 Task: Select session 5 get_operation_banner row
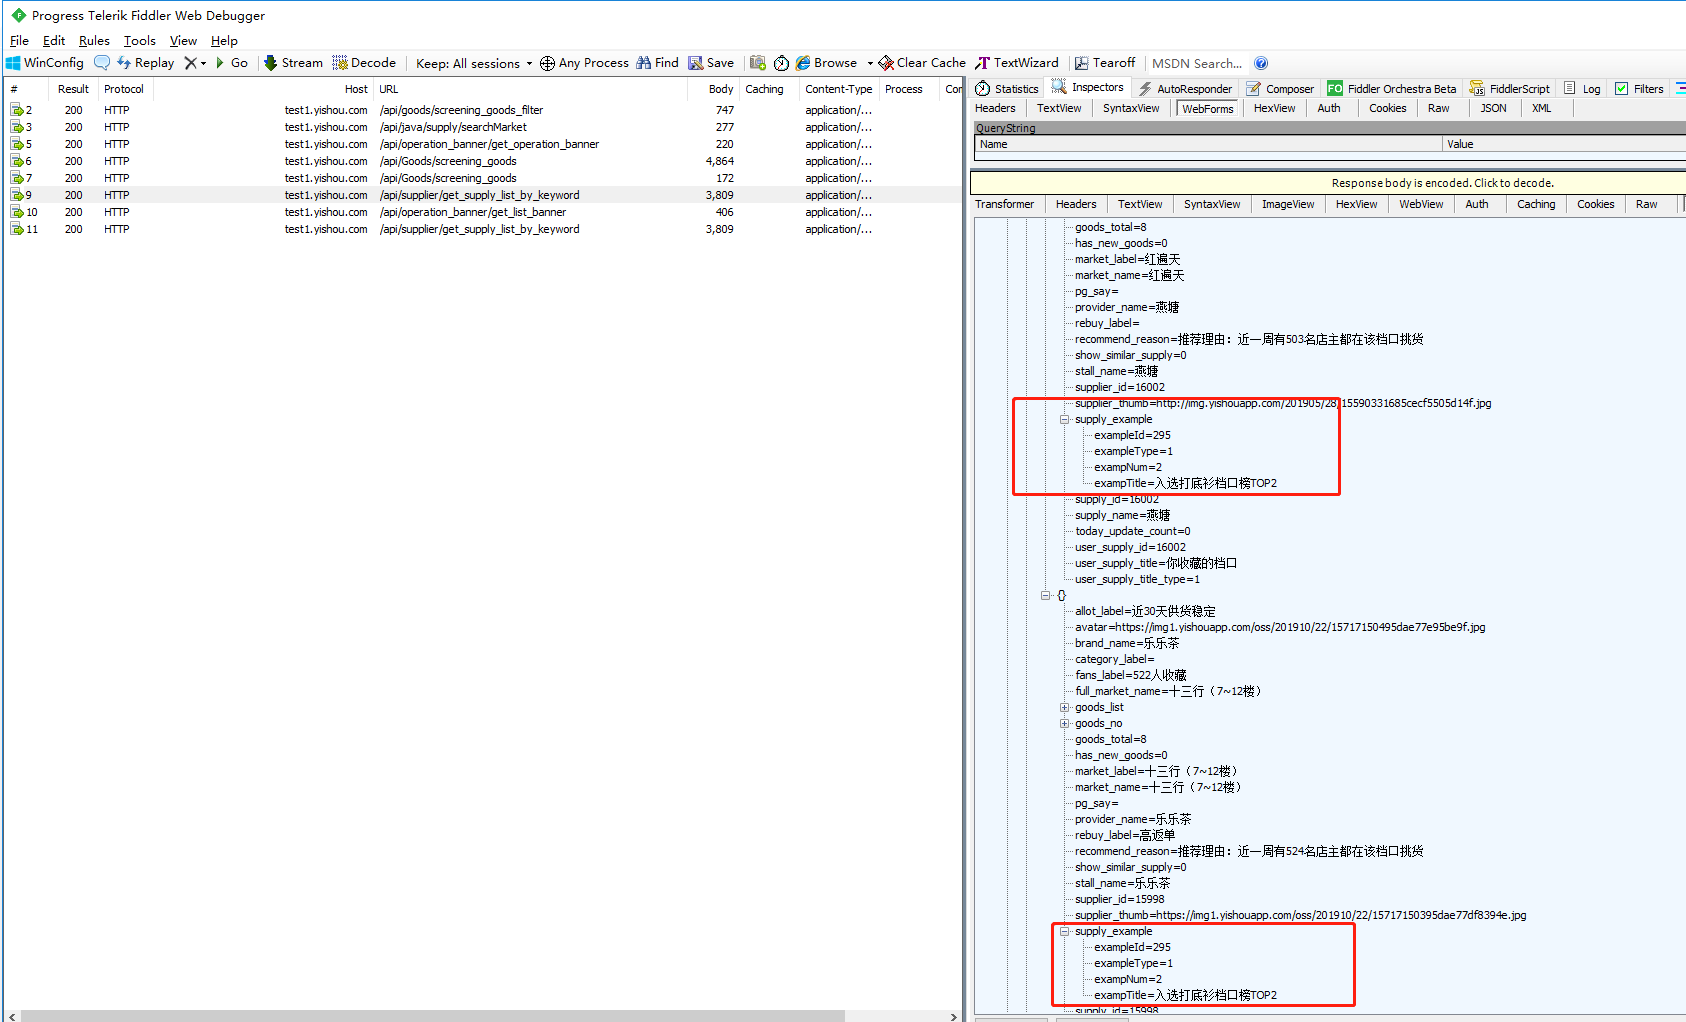(x=483, y=144)
